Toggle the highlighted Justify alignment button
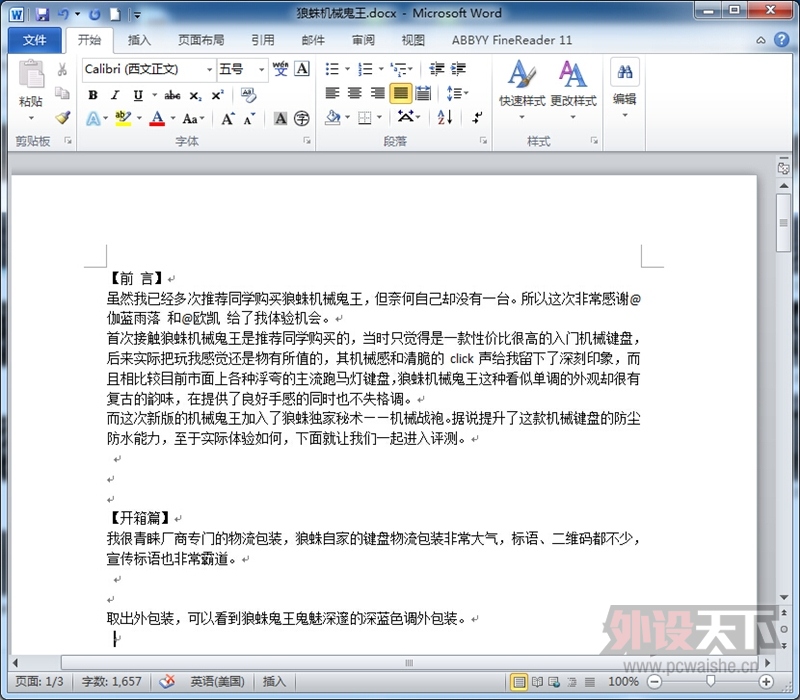The image size is (800, 700). (401, 93)
